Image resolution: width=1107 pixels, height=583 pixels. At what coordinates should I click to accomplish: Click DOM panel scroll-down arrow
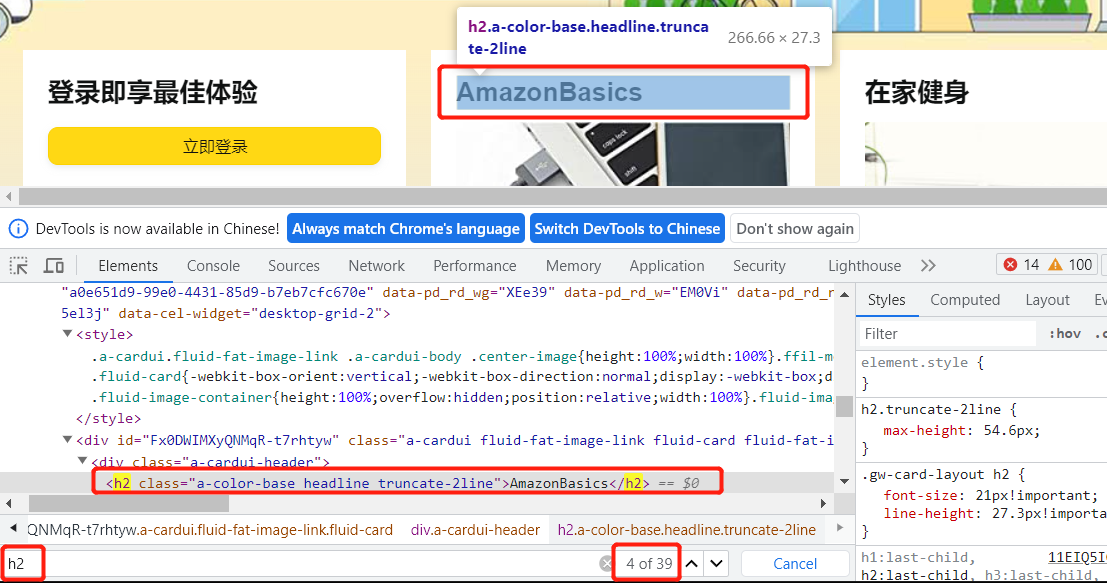pyautogui.click(x=844, y=481)
